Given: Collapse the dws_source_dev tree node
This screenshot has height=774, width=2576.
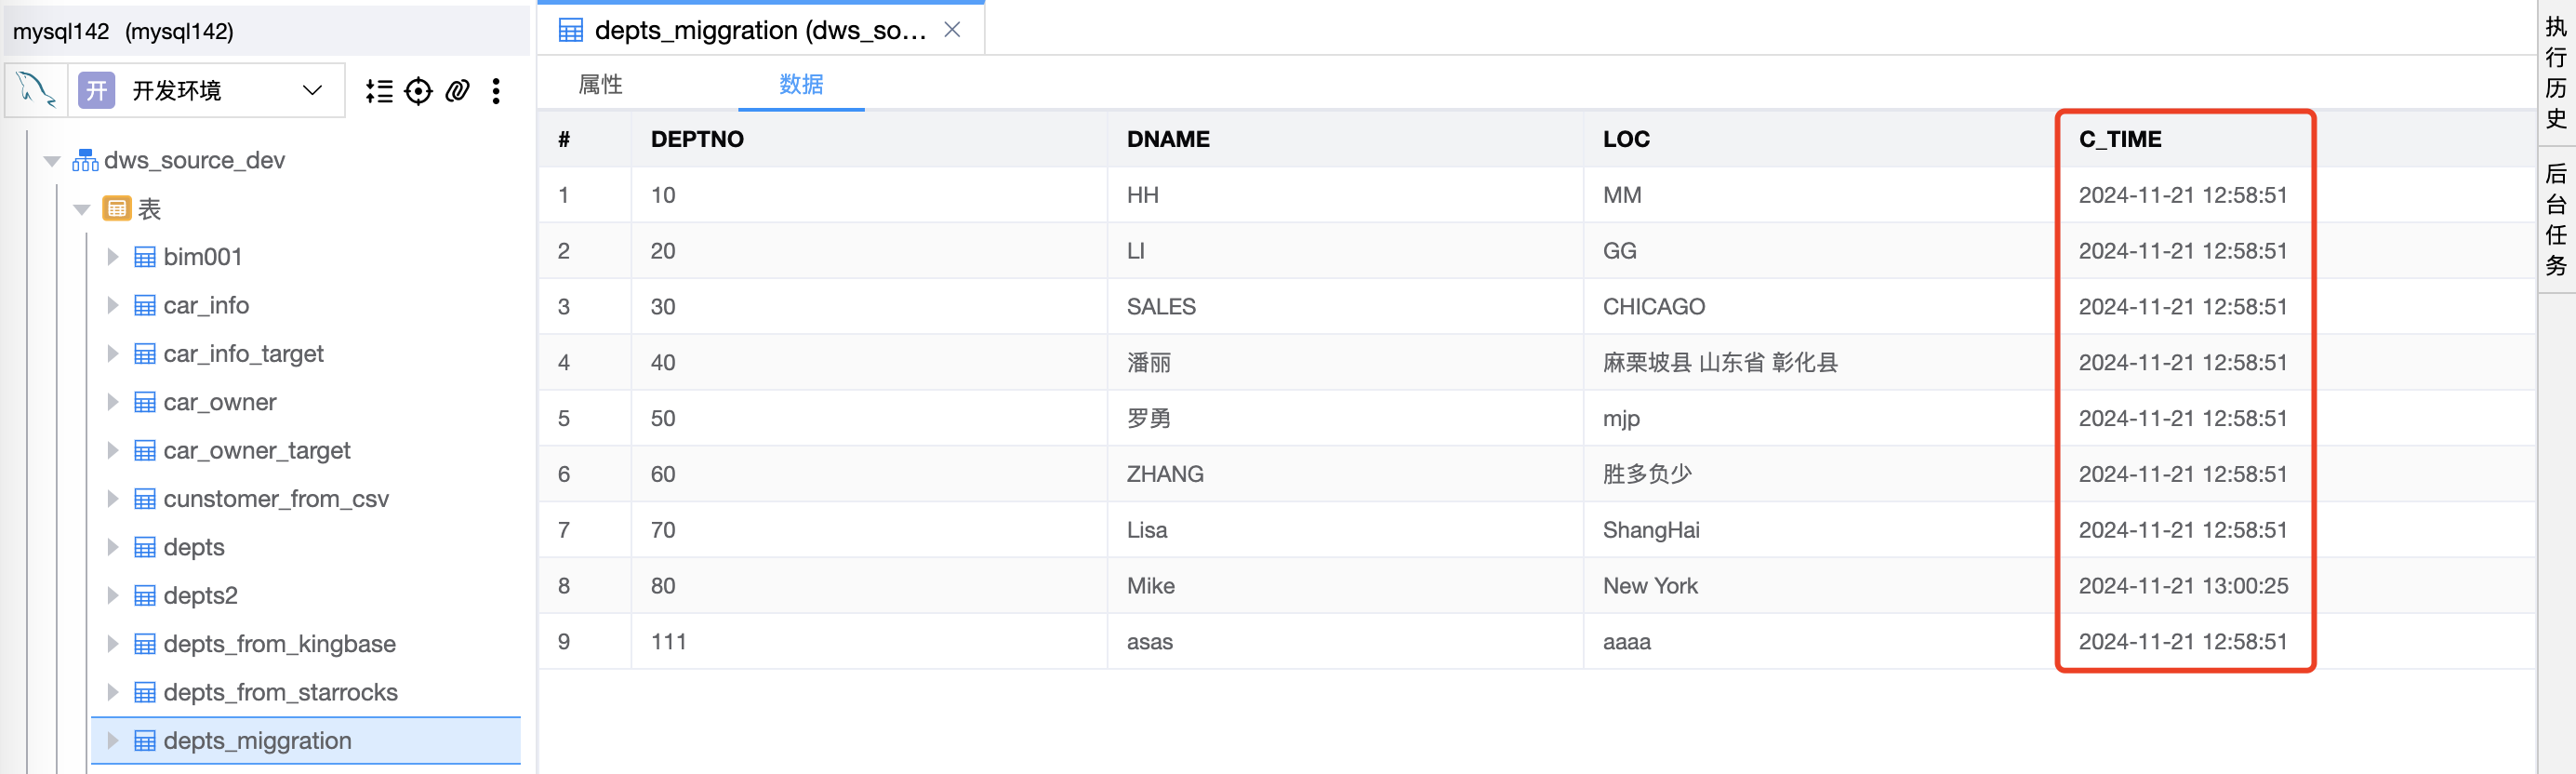Looking at the screenshot, I should pyautogui.click(x=52, y=160).
